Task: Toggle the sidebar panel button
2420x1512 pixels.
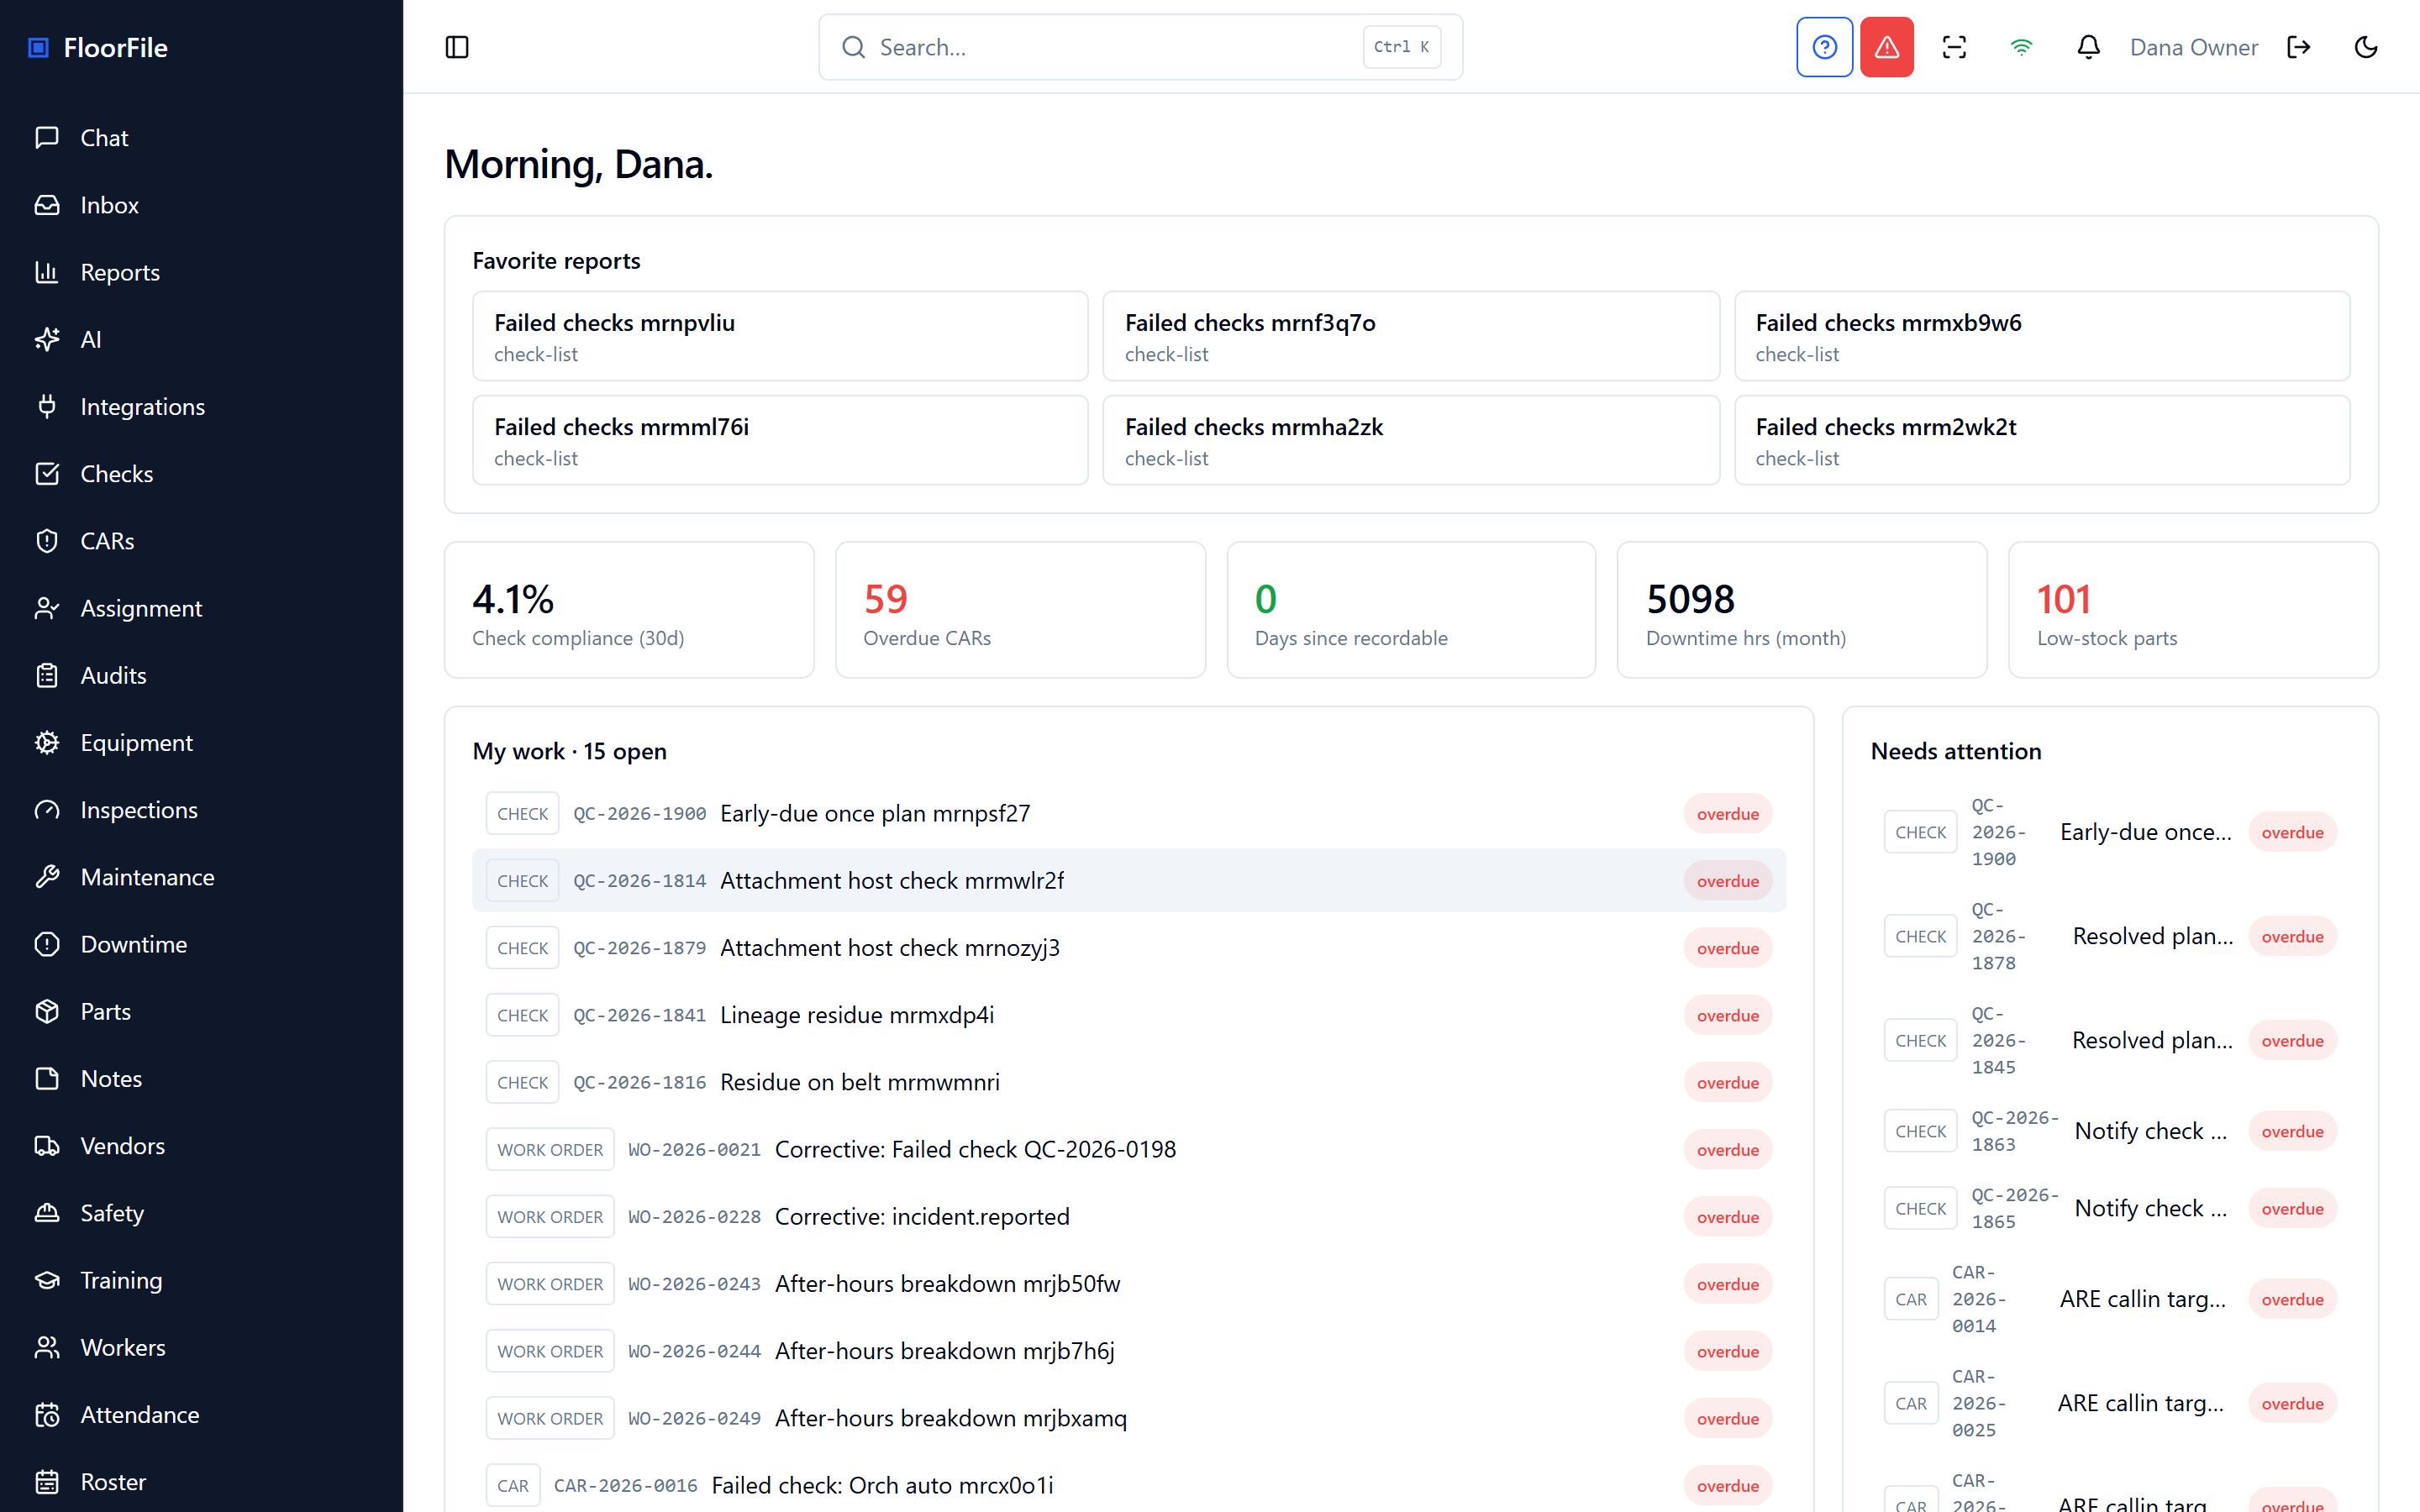Action: 457,47
